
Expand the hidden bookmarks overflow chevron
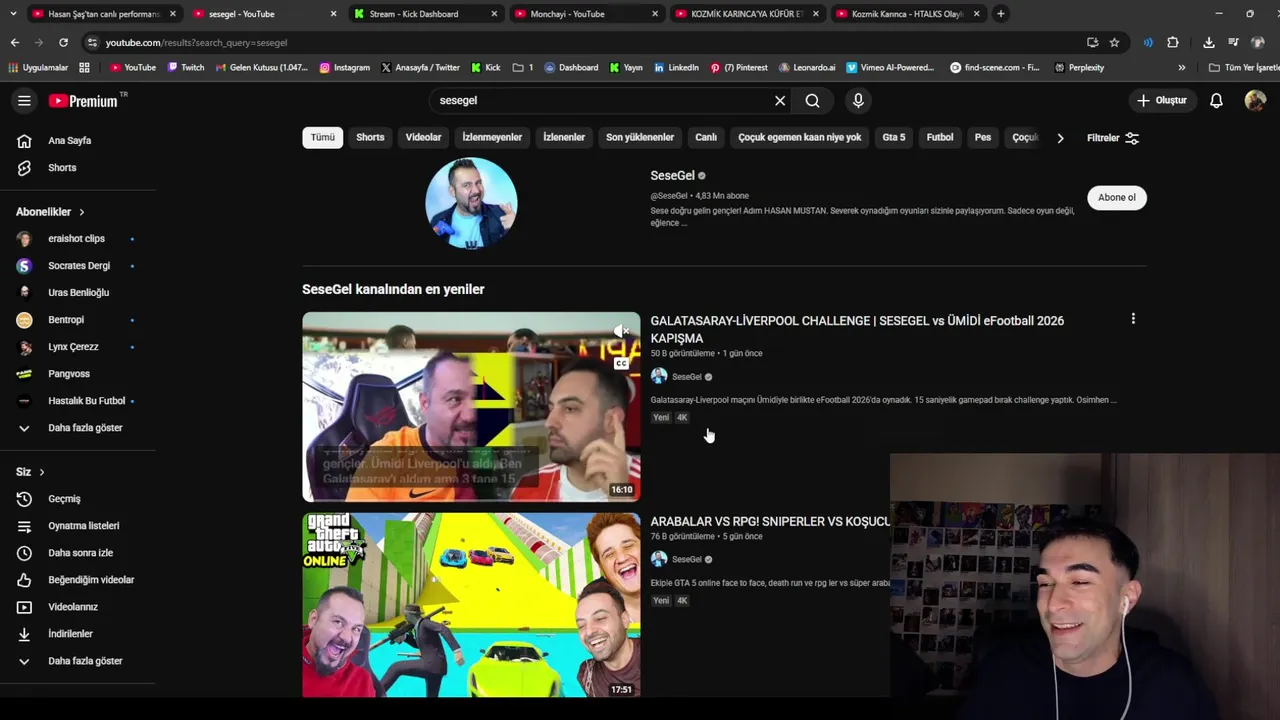pos(1182,68)
